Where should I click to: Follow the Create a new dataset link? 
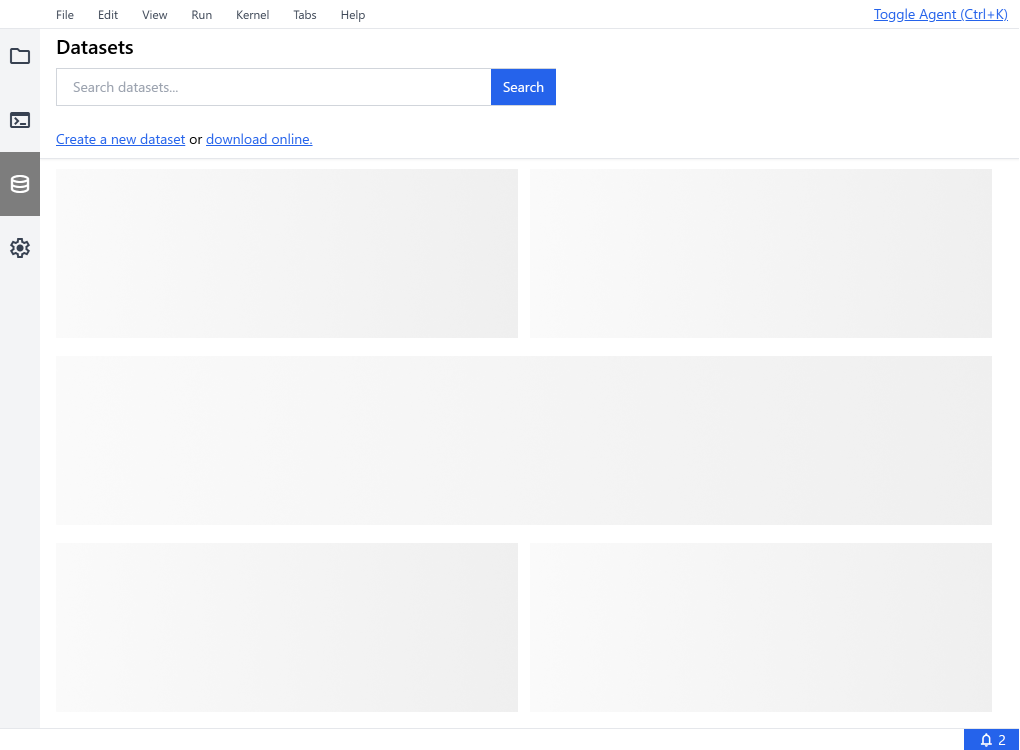tap(120, 139)
